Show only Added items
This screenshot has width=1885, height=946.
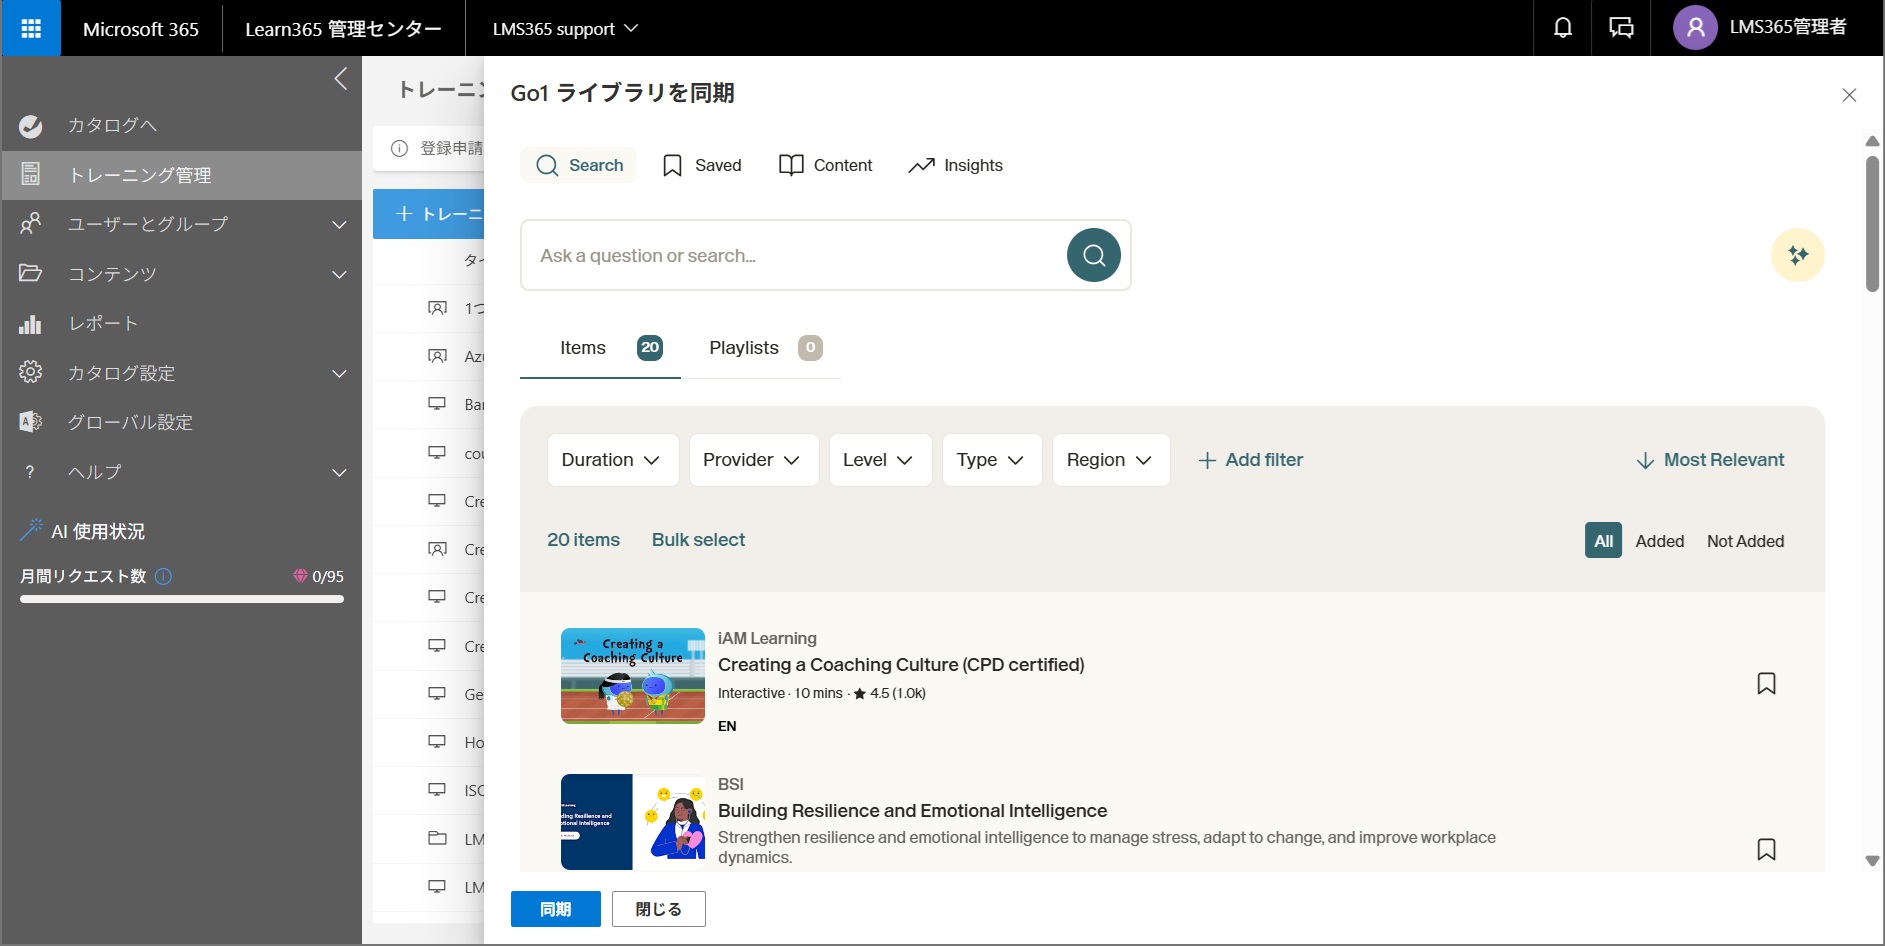(x=1659, y=541)
